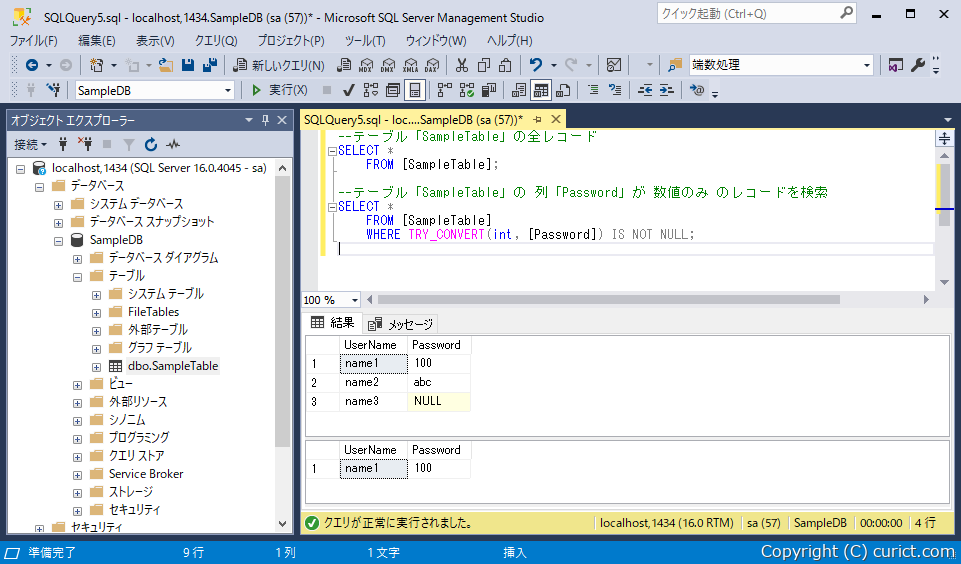Click the Database Engine Query icon
Image resolution: width=961 pixels, height=564 pixels.
pyautogui.click(x=344, y=65)
